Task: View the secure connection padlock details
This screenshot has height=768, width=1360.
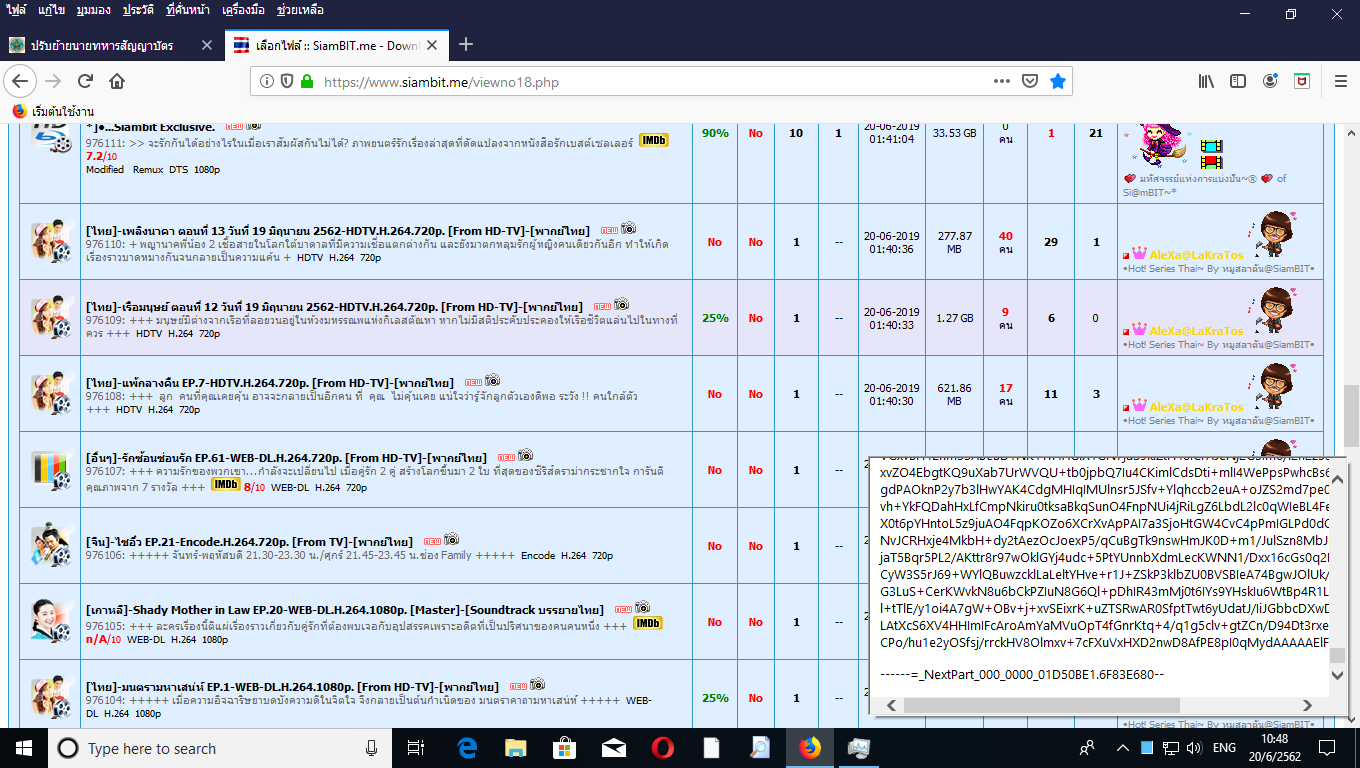Action: (x=306, y=81)
